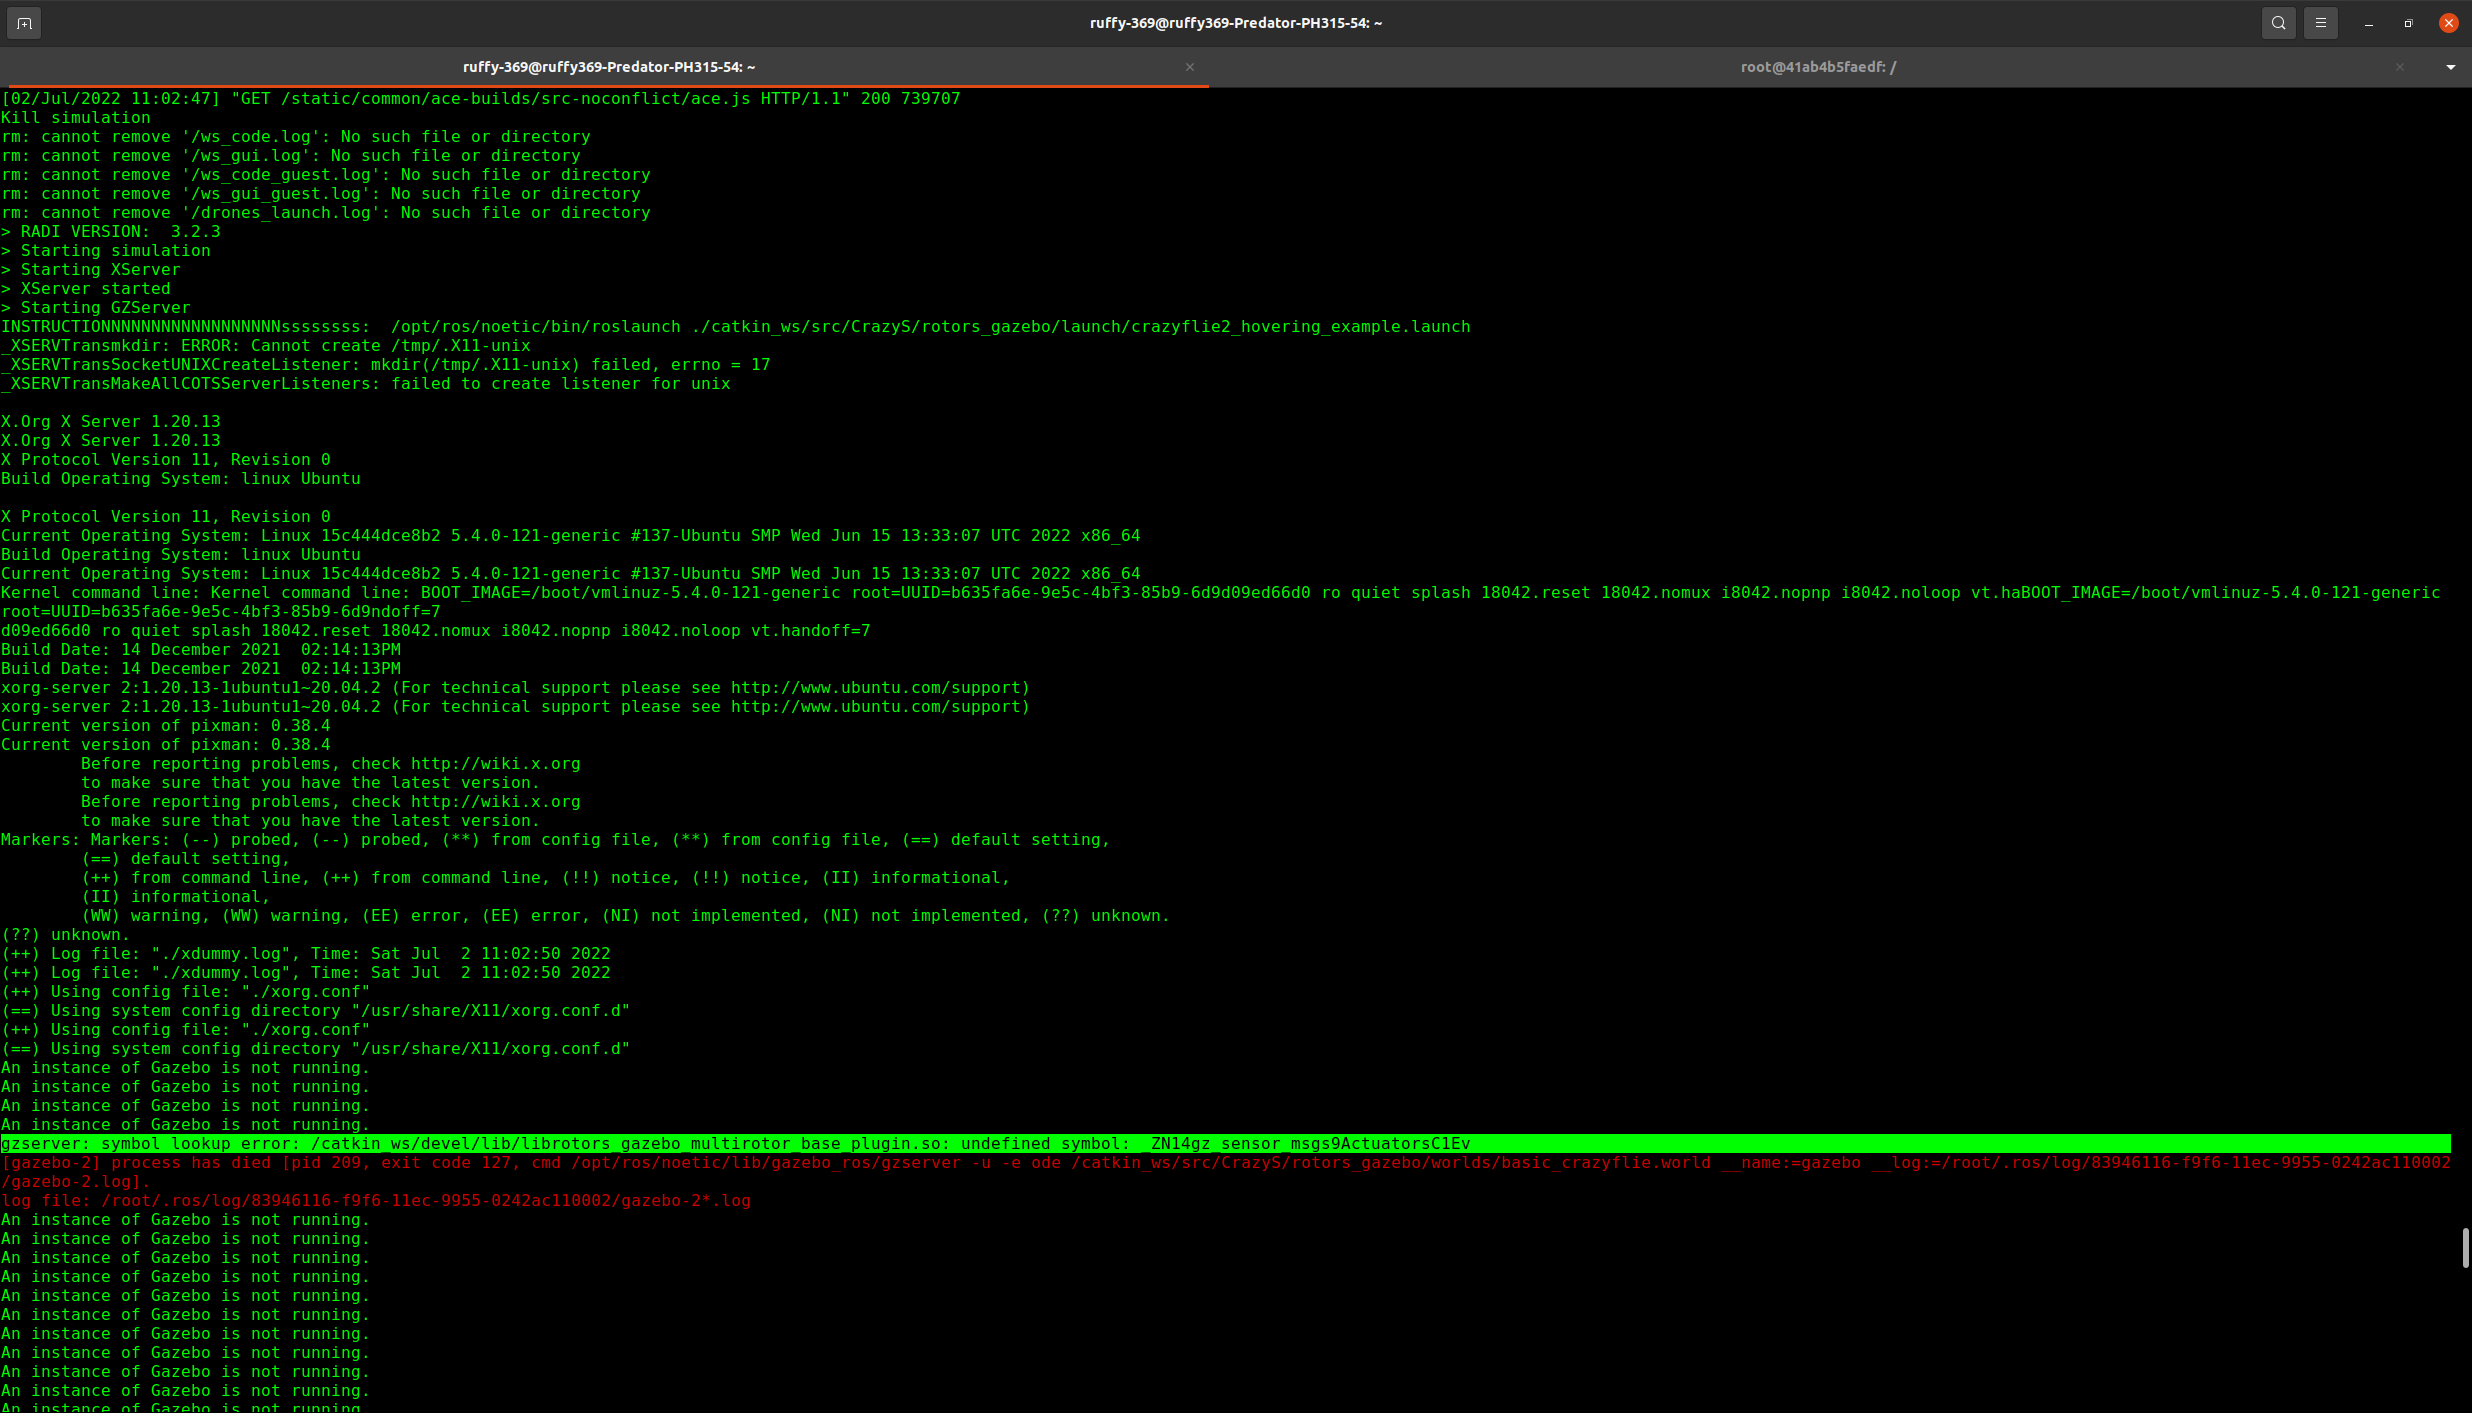Close the terminal window
This screenshot has width=2472, height=1413.
(2449, 23)
